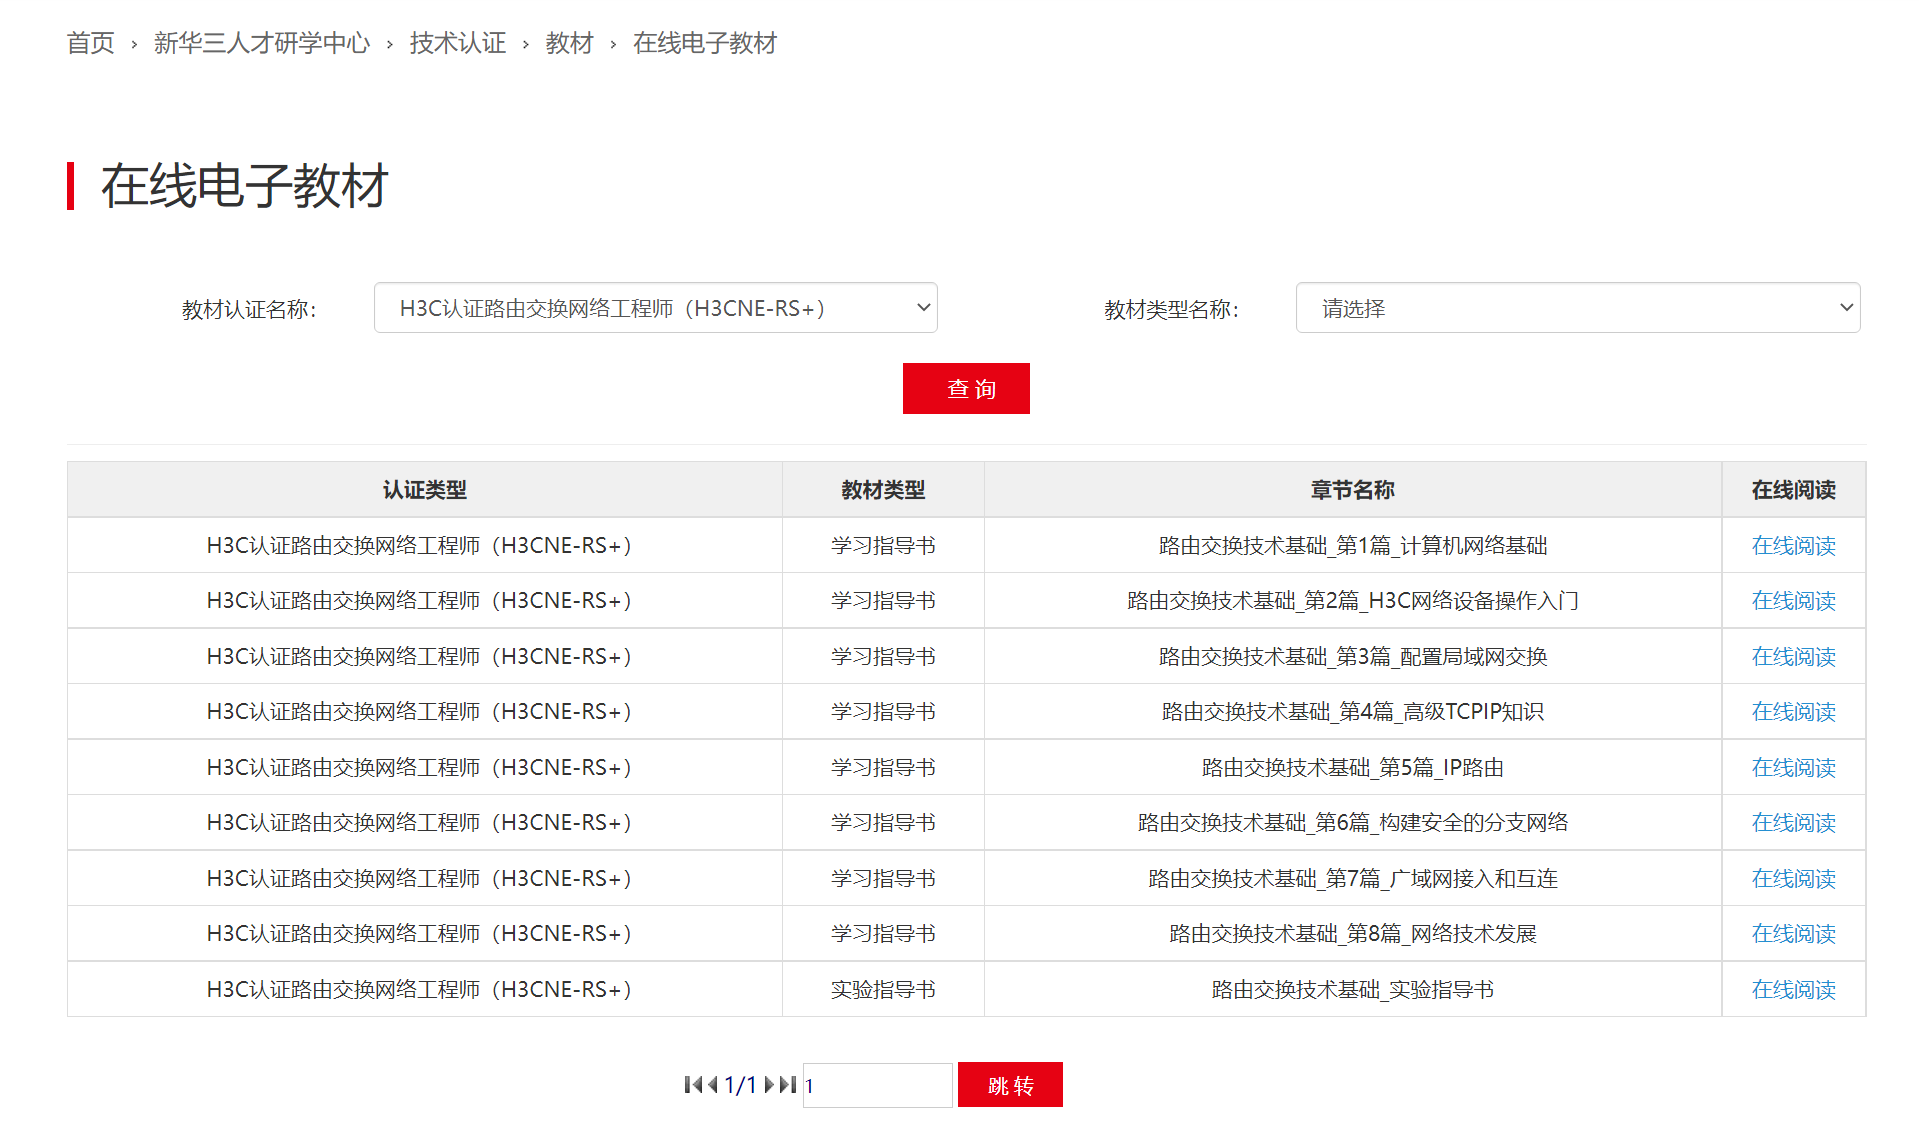Click the 教材类型 column header
This screenshot has width=1919, height=1141.
click(883, 490)
